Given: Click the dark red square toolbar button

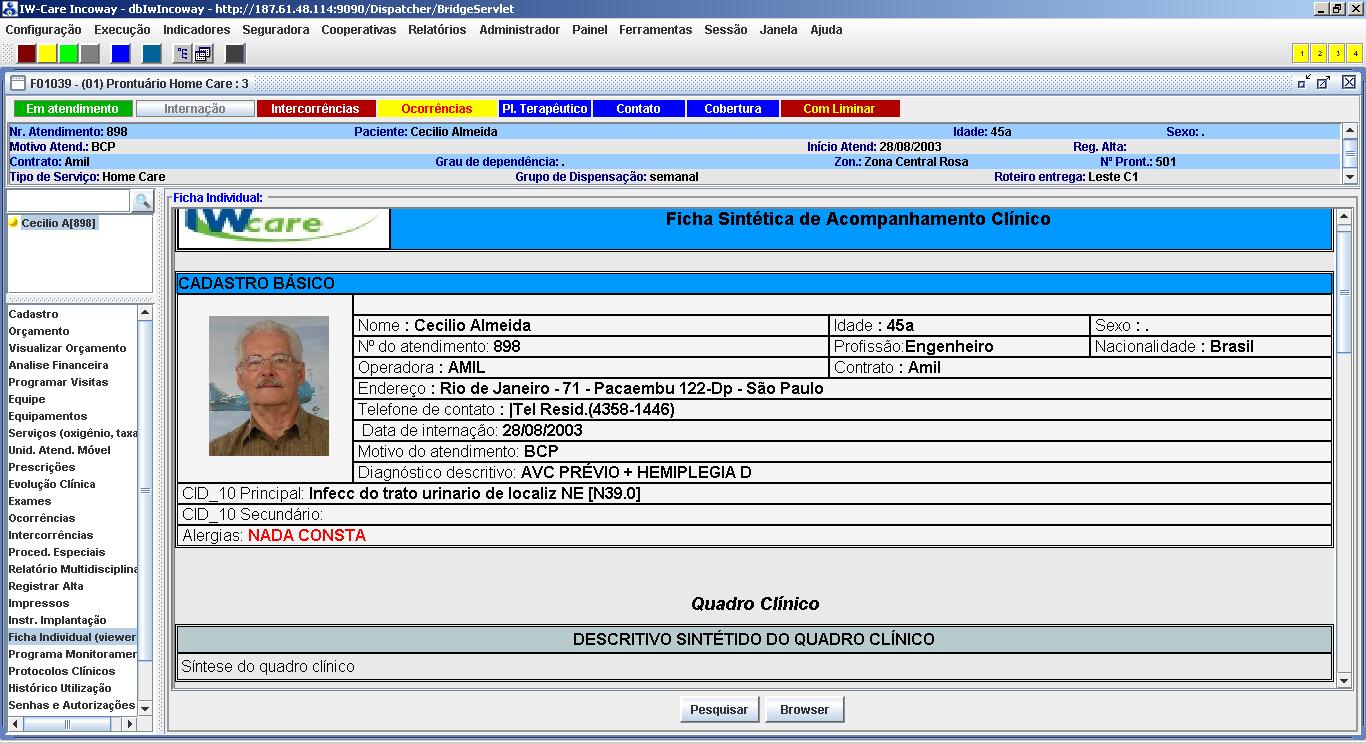Looking at the screenshot, I should pos(27,54).
